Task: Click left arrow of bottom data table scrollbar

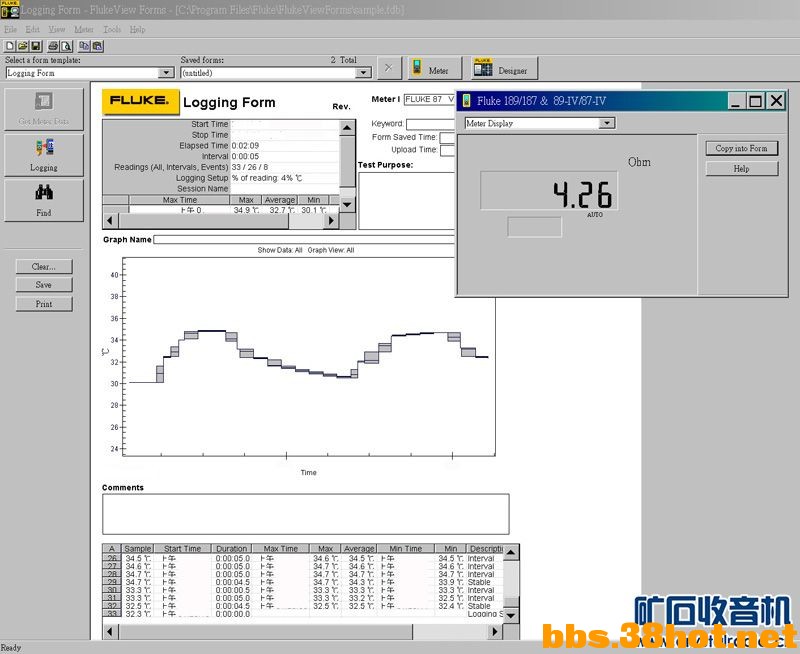Action: coord(110,632)
